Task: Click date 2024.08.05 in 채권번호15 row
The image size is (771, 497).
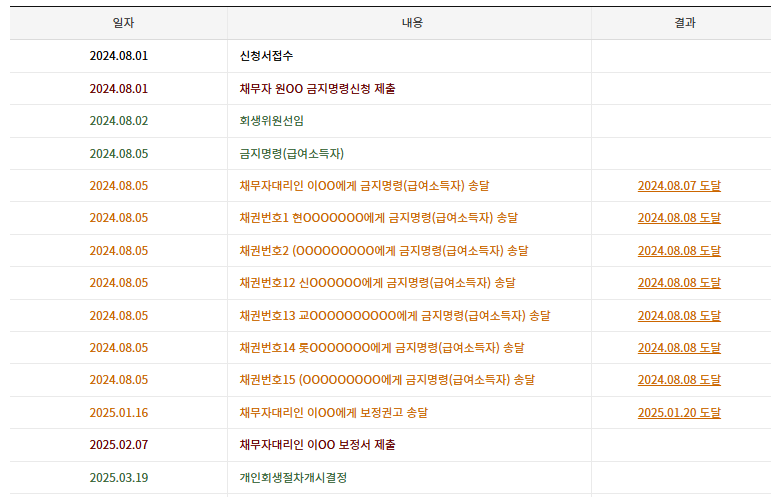Action: (119, 380)
